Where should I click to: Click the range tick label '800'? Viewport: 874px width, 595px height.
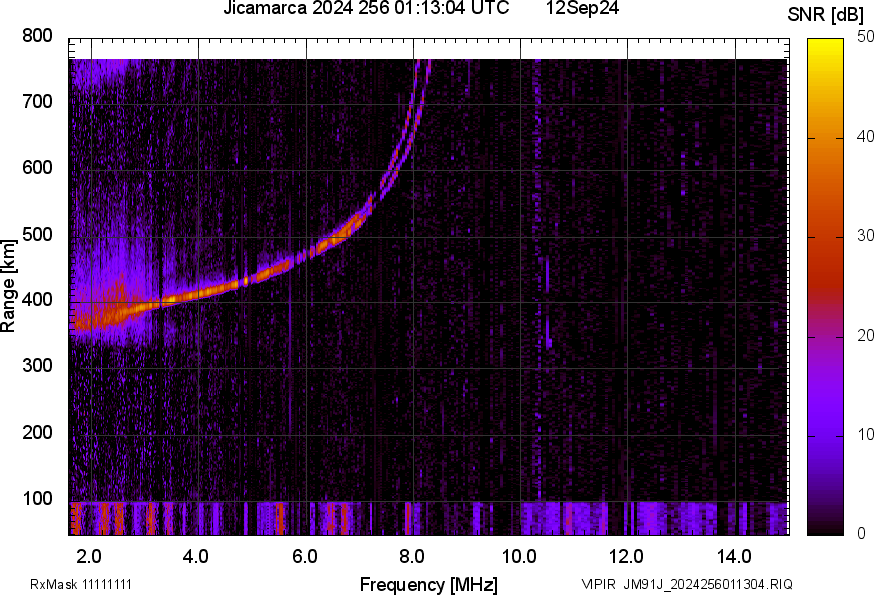pyautogui.click(x=37, y=36)
